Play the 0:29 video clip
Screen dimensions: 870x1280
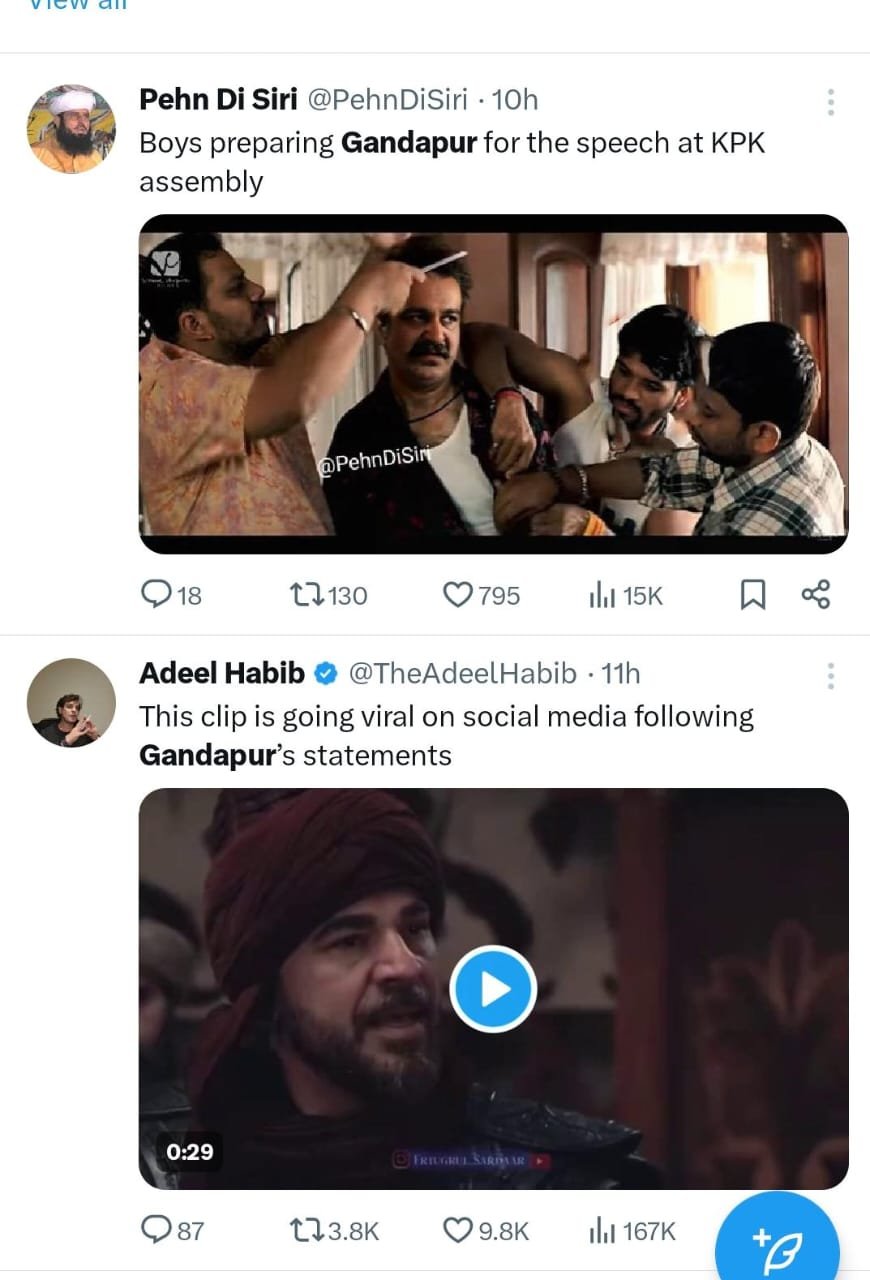pos(493,990)
